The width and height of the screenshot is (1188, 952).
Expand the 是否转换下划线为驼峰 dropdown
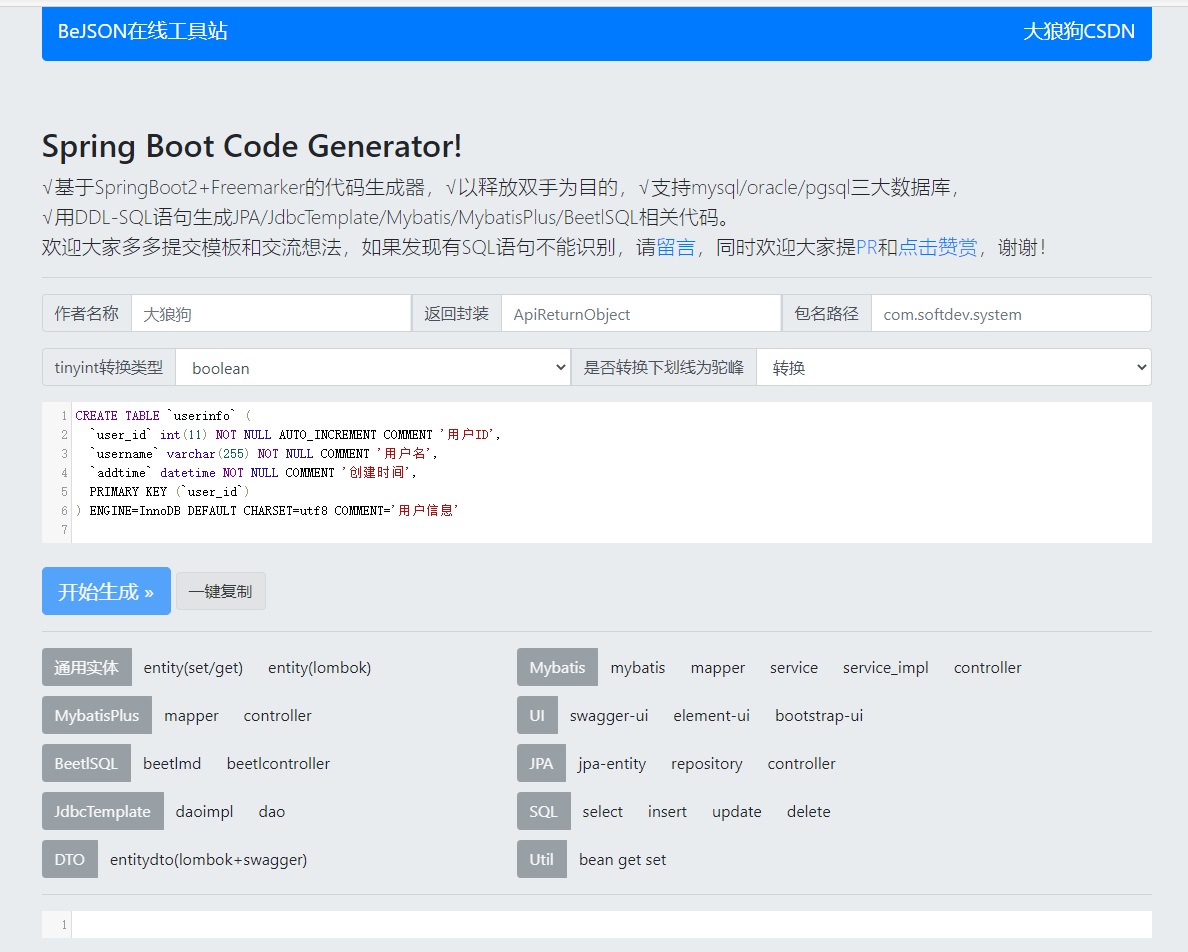click(953, 368)
